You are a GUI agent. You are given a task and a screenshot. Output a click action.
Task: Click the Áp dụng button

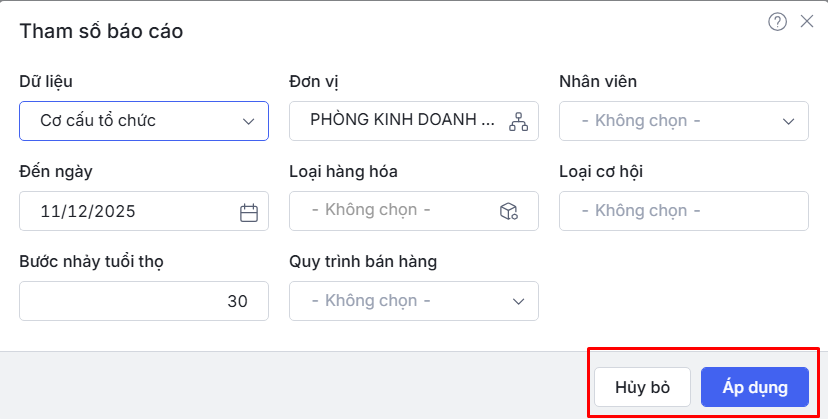pyautogui.click(x=754, y=387)
